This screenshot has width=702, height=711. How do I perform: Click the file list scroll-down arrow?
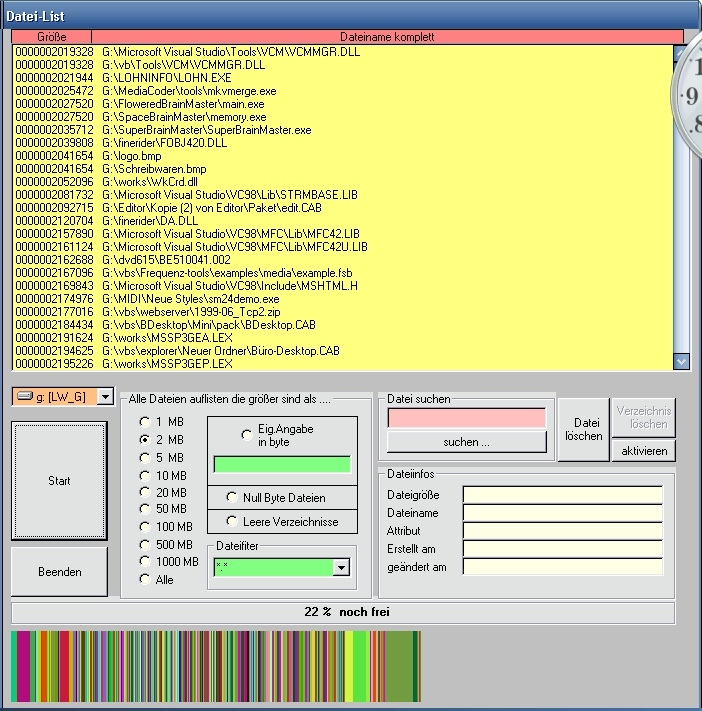[x=682, y=362]
